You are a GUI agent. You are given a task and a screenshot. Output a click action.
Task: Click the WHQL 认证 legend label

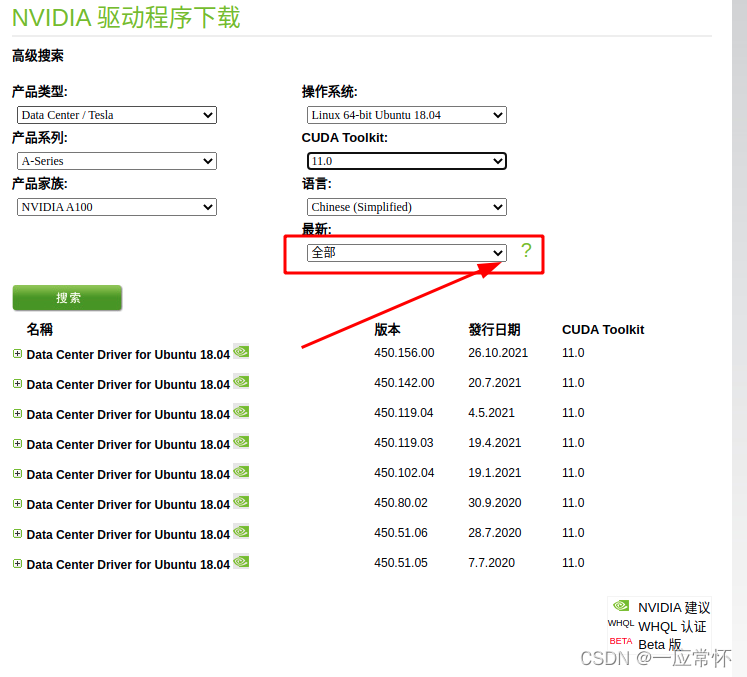coord(672,626)
